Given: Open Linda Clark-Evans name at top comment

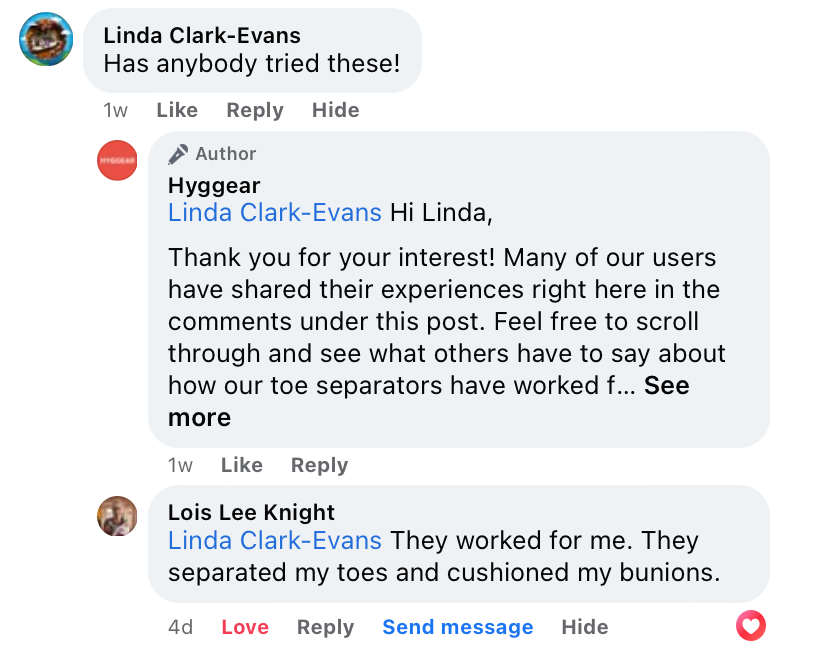Looking at the screenshot, I should point(202,35).
